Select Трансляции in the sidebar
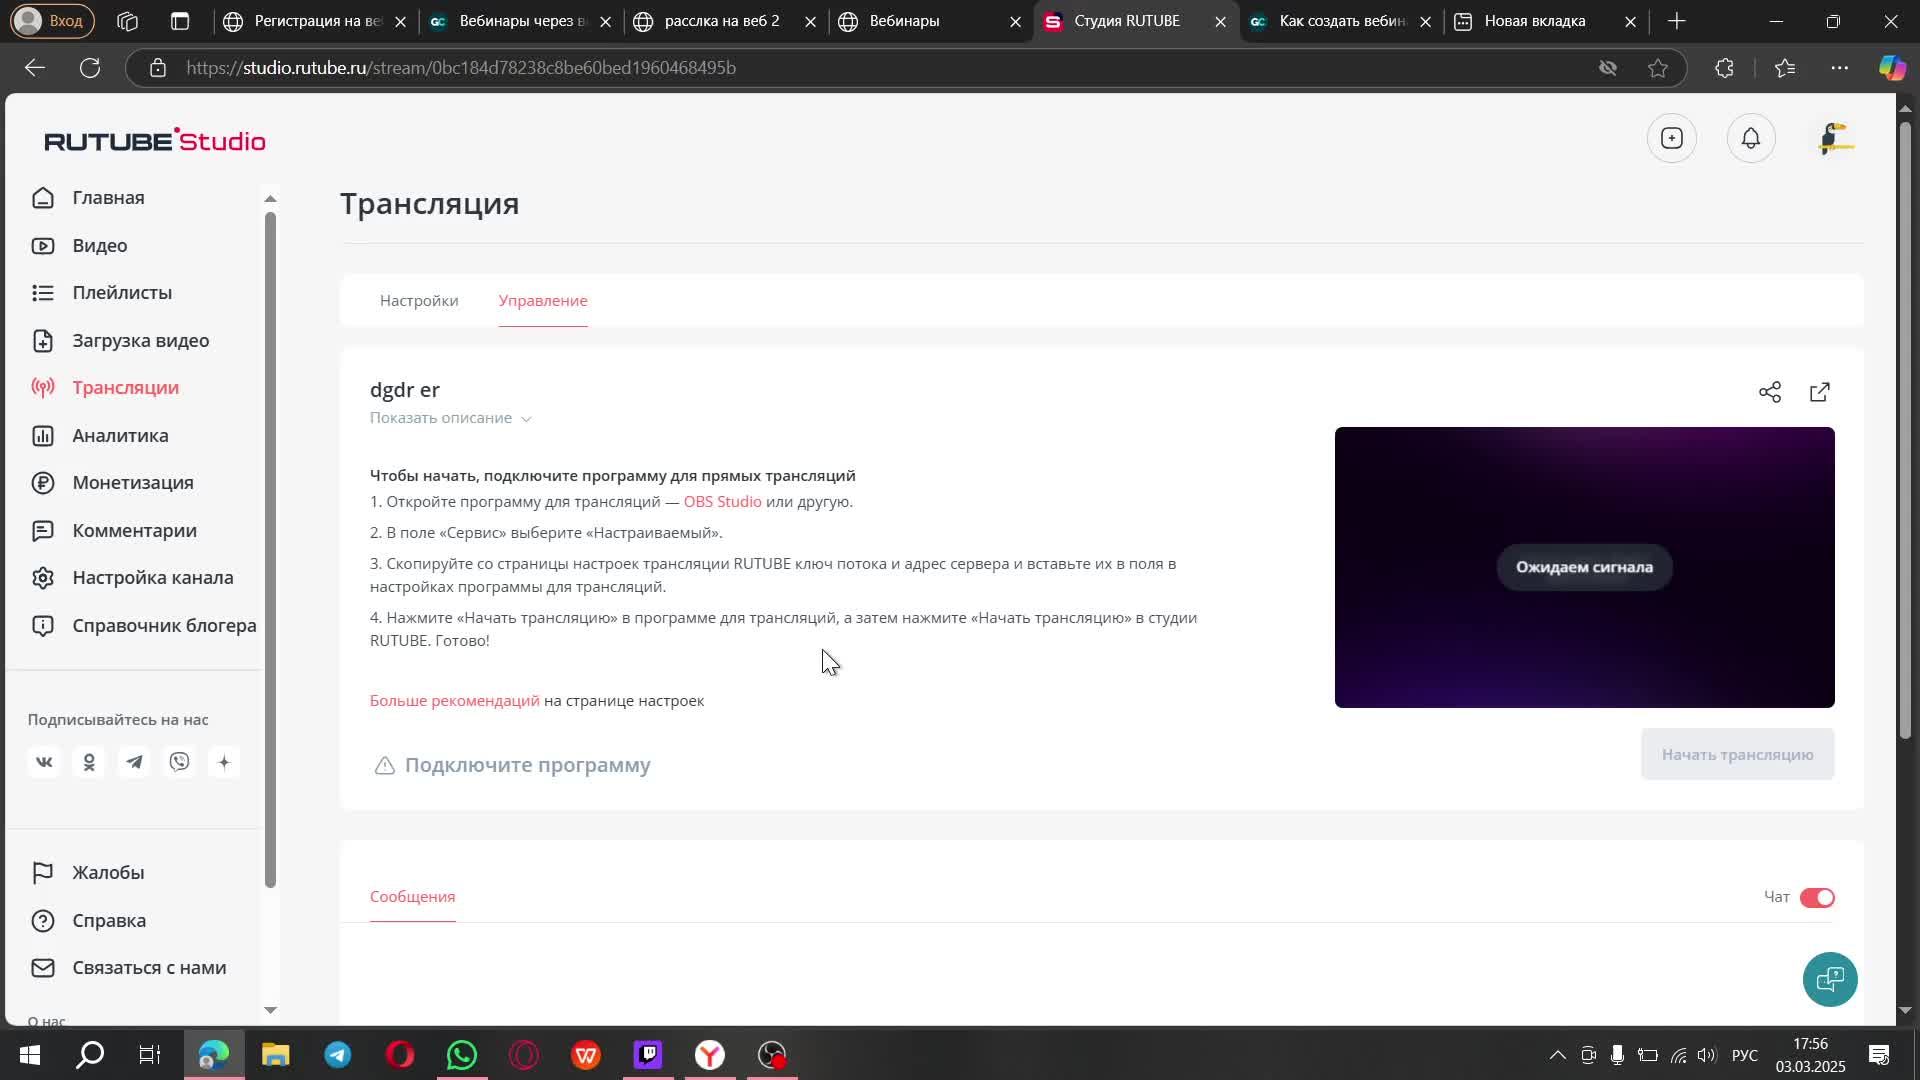This screenshot has width=1920, height=1080. [125, 388]
